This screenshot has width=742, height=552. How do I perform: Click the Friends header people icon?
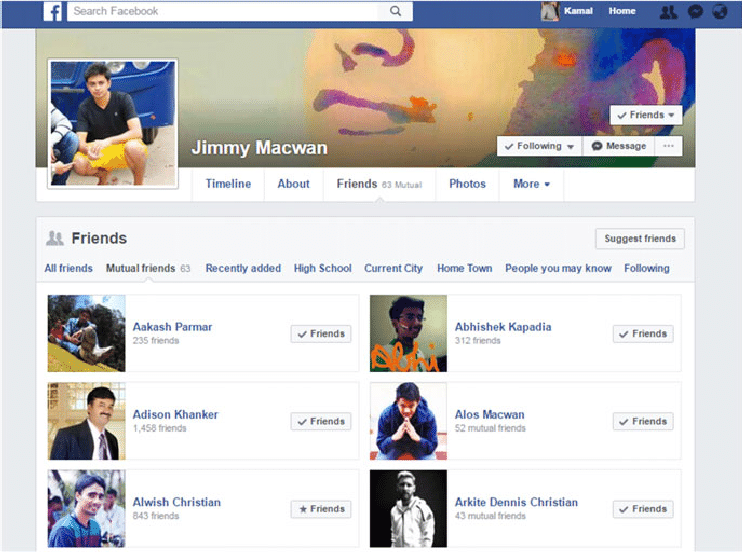point(55,238)
